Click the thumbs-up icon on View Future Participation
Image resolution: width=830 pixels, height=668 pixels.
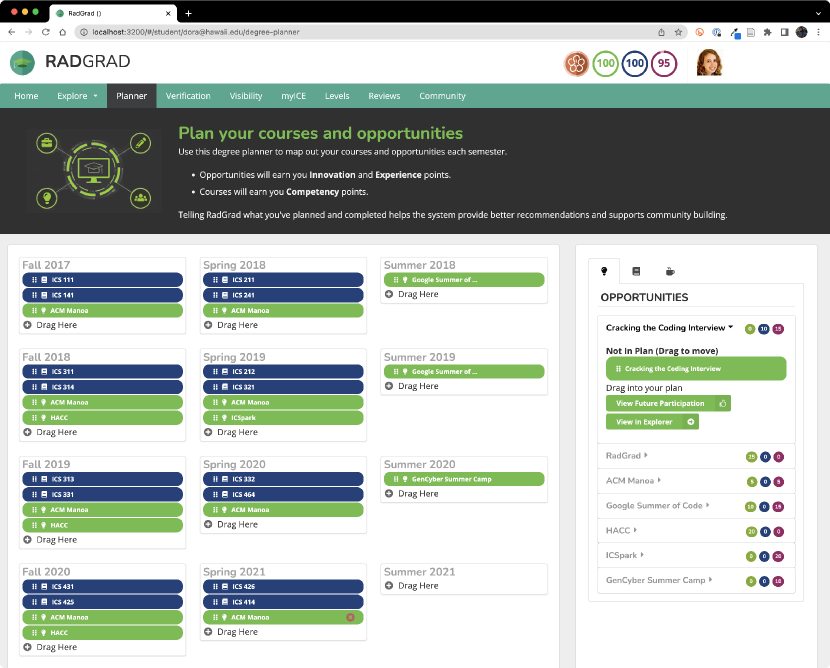tap(723, 403)
